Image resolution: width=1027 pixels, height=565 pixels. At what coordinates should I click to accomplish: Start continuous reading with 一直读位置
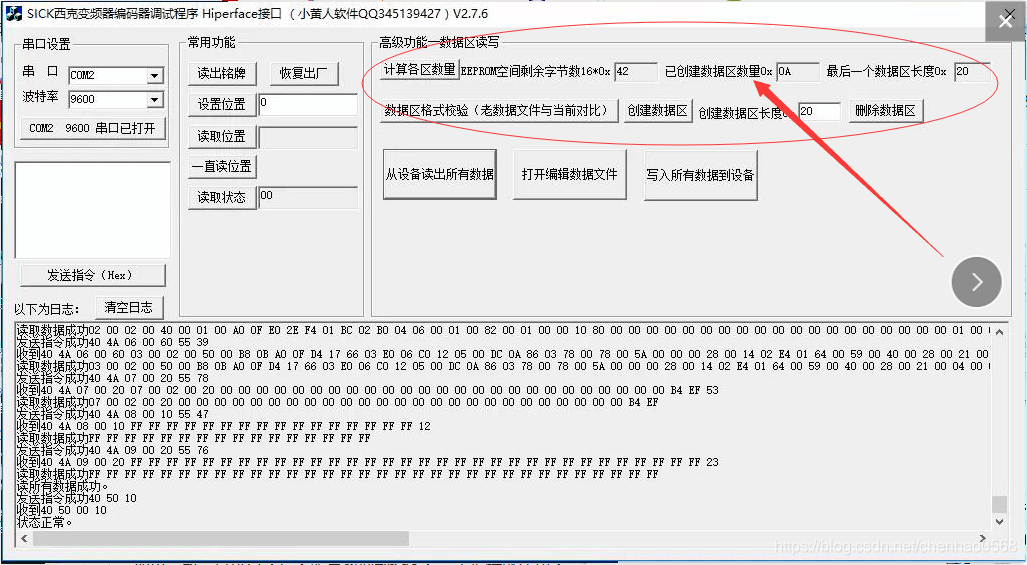tap(221, 166)
